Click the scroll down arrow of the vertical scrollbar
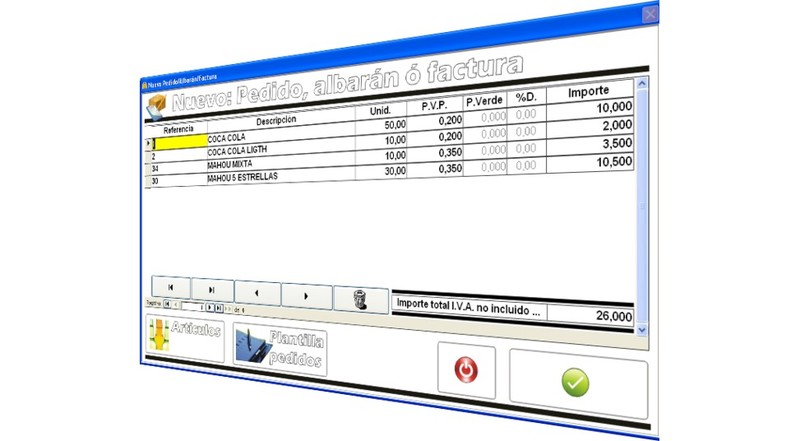Screen dimensions: 800x441 point(642,329)
